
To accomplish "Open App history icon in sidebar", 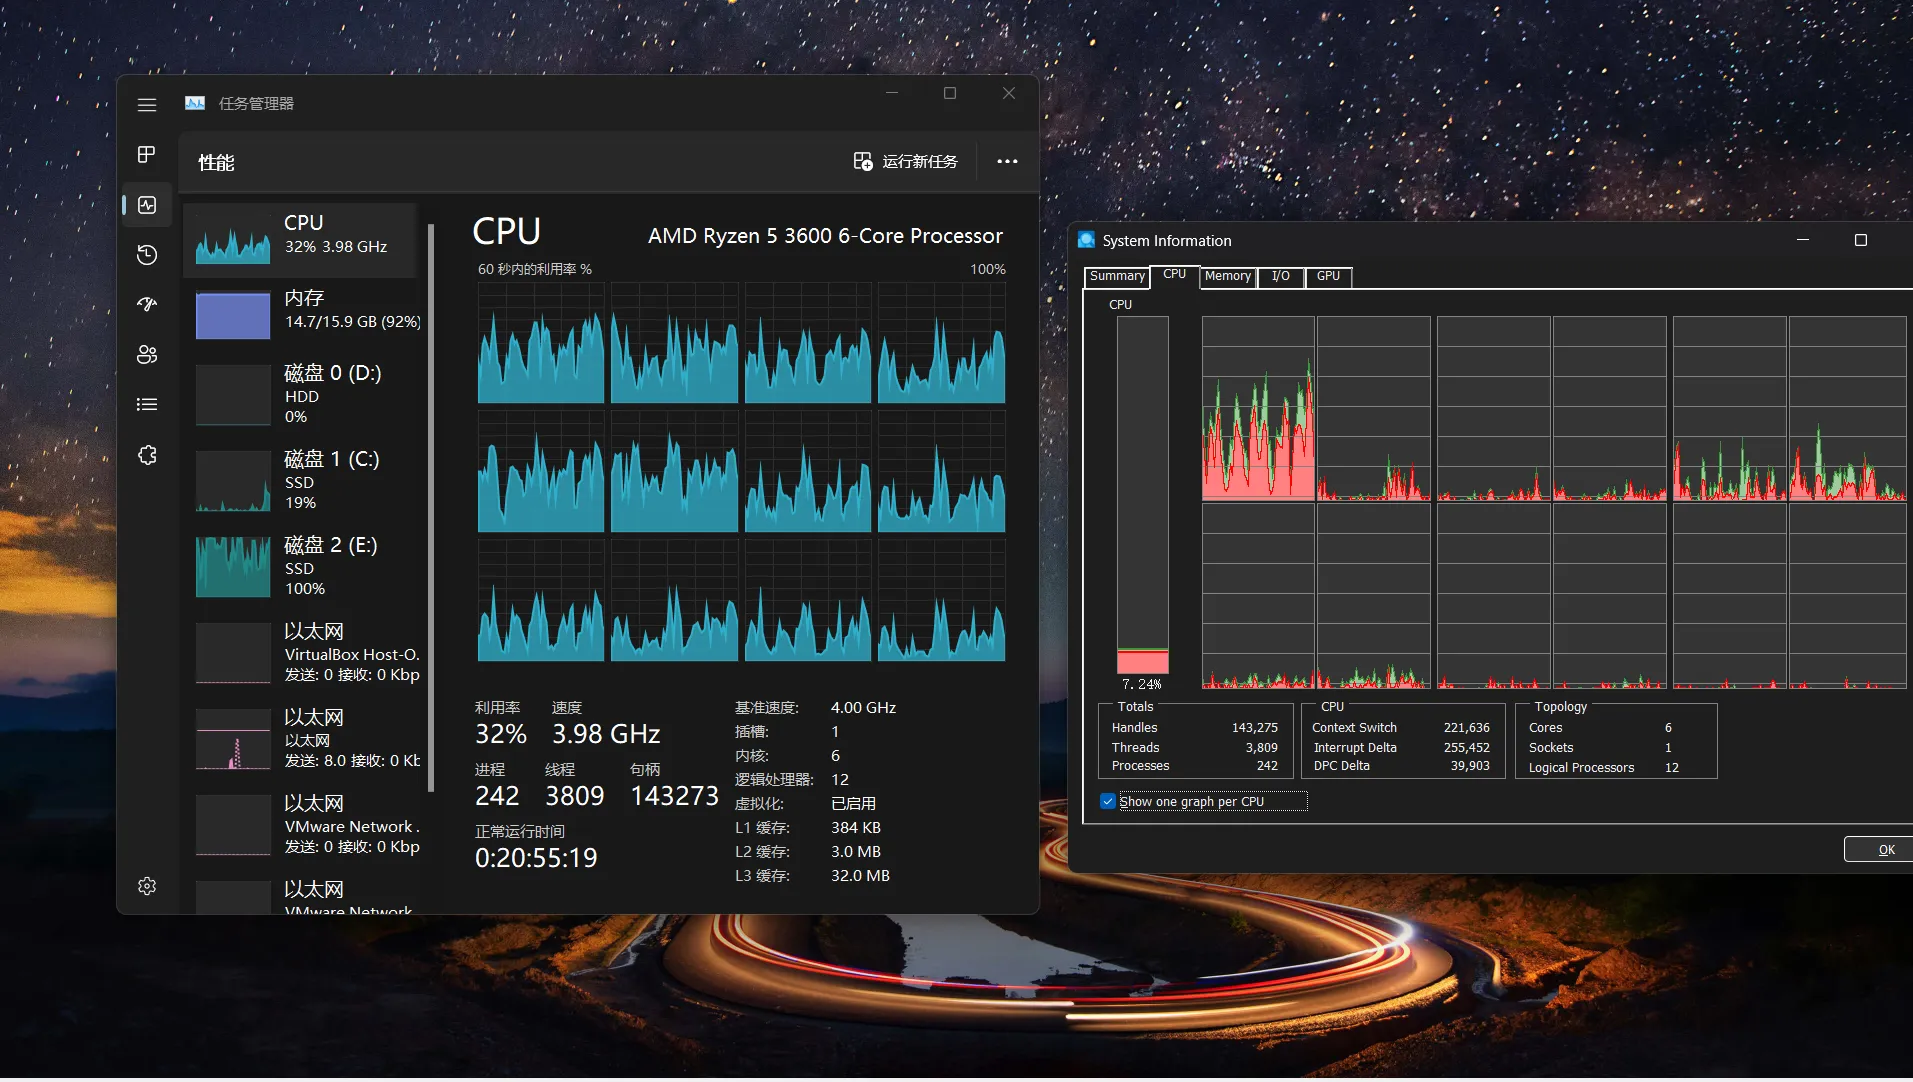I will pos(147,255).
